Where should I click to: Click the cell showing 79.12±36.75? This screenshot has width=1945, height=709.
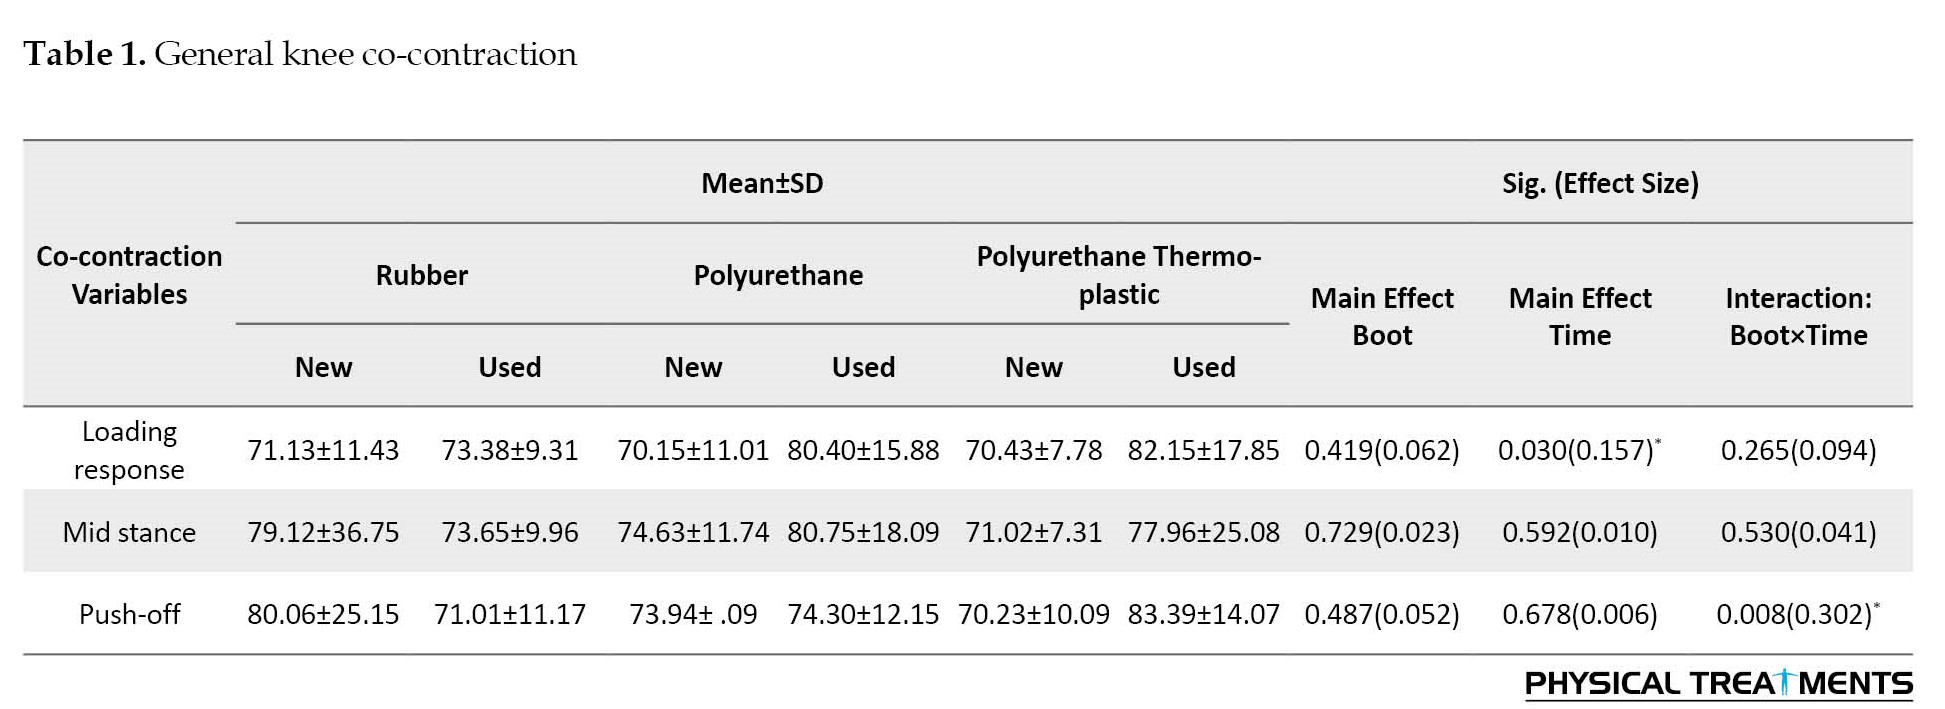[x=323, y=532]
